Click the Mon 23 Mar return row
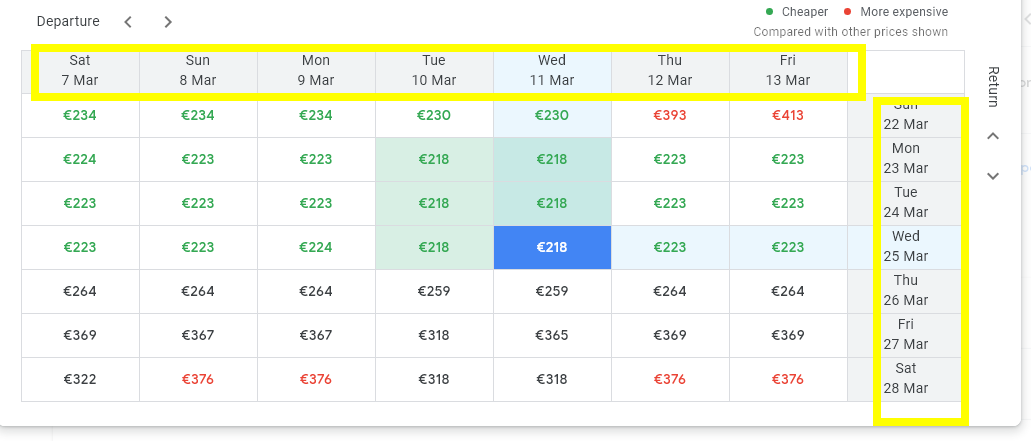 point(906,158)
